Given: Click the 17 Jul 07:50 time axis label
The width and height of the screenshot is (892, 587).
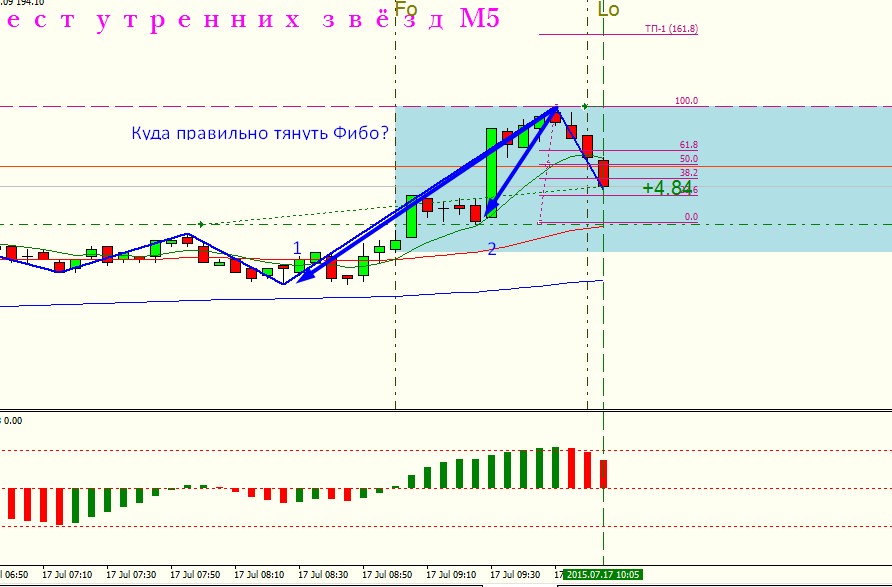Looking at the screenshot, I should (195, 574).
